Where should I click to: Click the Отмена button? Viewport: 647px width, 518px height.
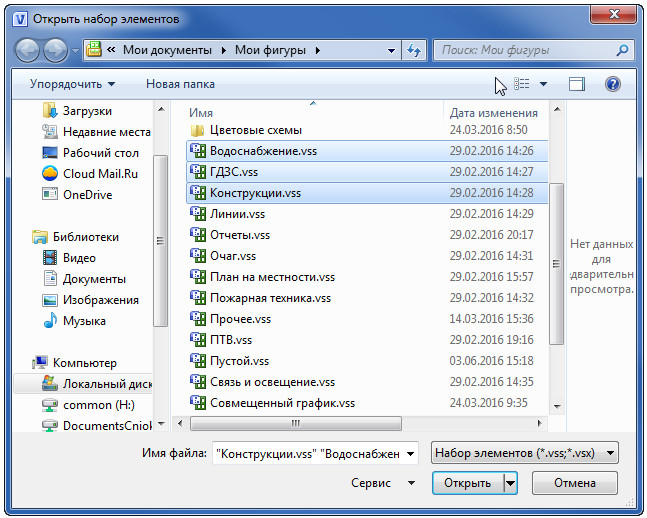click(x=575, y=483)
